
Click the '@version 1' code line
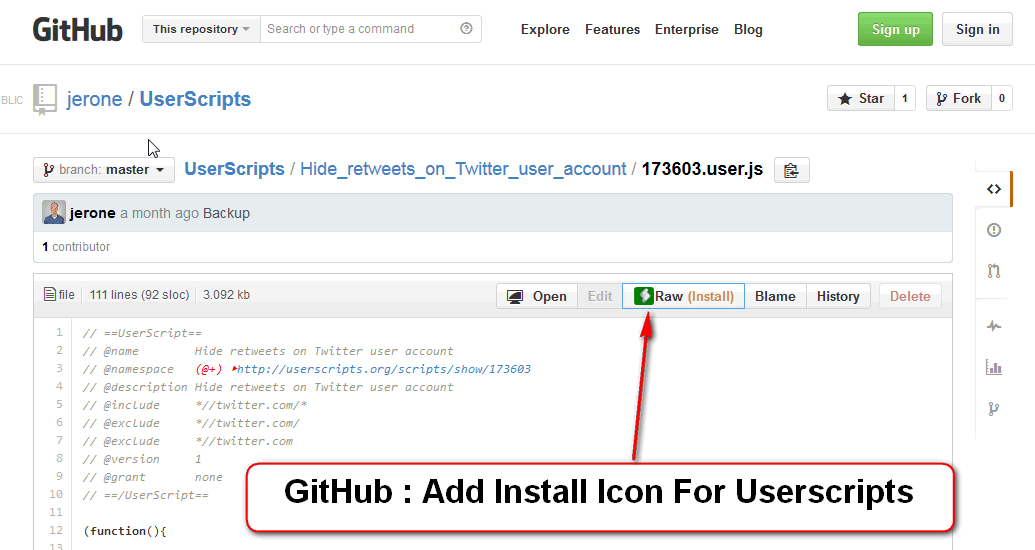tap(142, 460)
